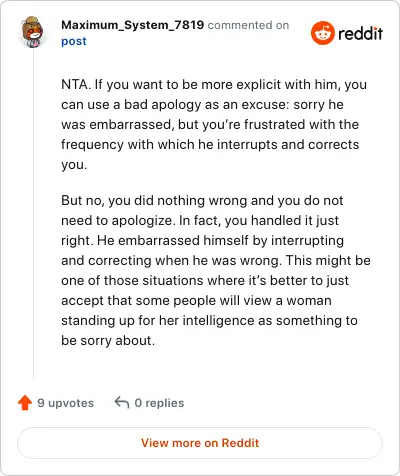Click the text "need to apologize. In fact"

pyautogui.click(x=141, y=221)
